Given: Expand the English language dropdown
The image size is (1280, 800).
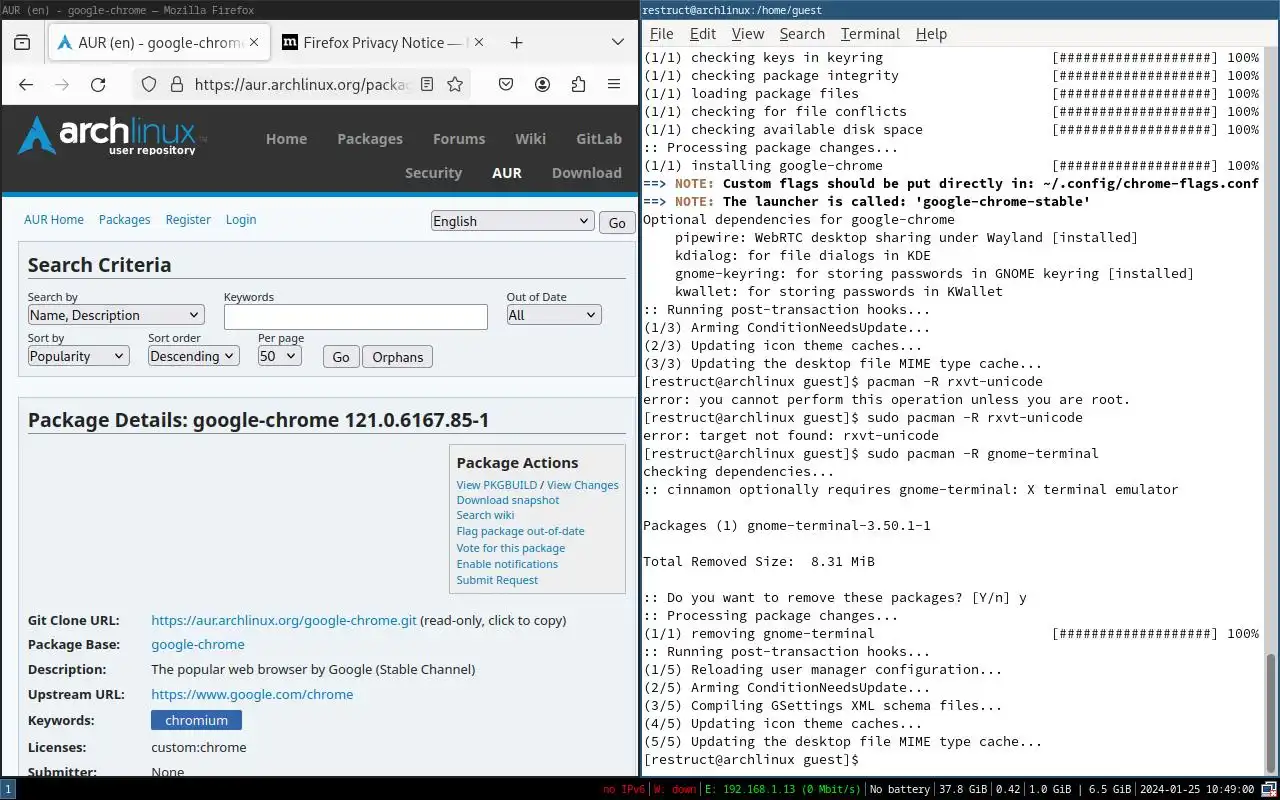Looking at the screenshot, I should [x=513, y=221].
